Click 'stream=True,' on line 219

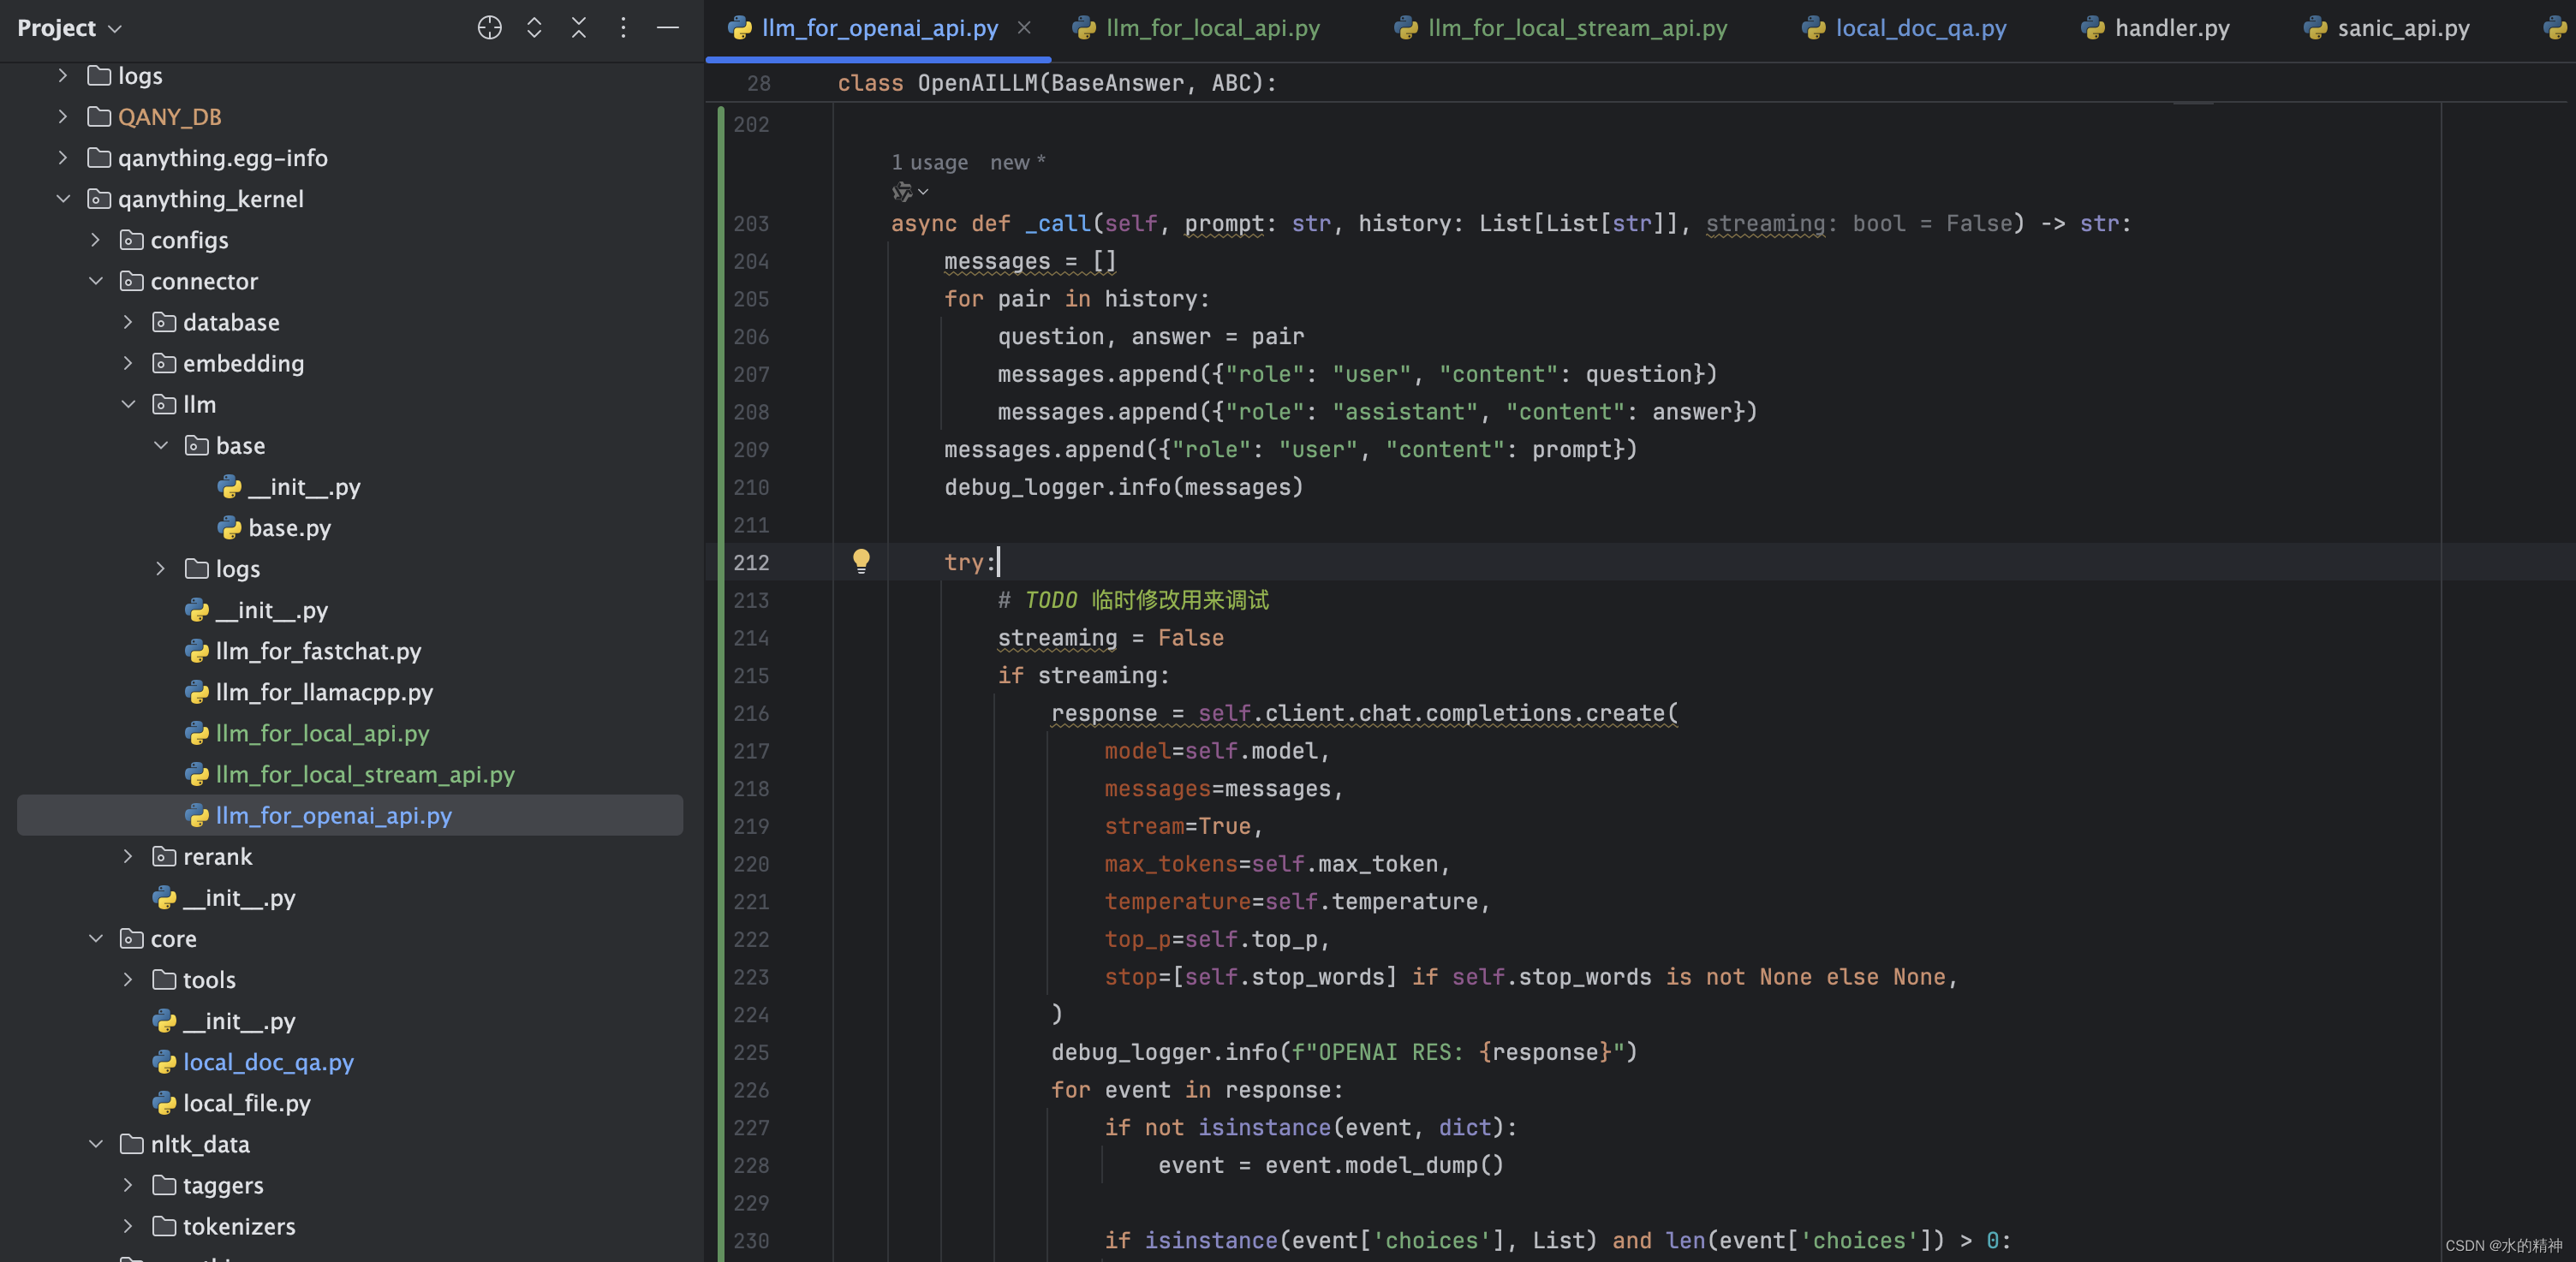click(x=1184, y=826)
